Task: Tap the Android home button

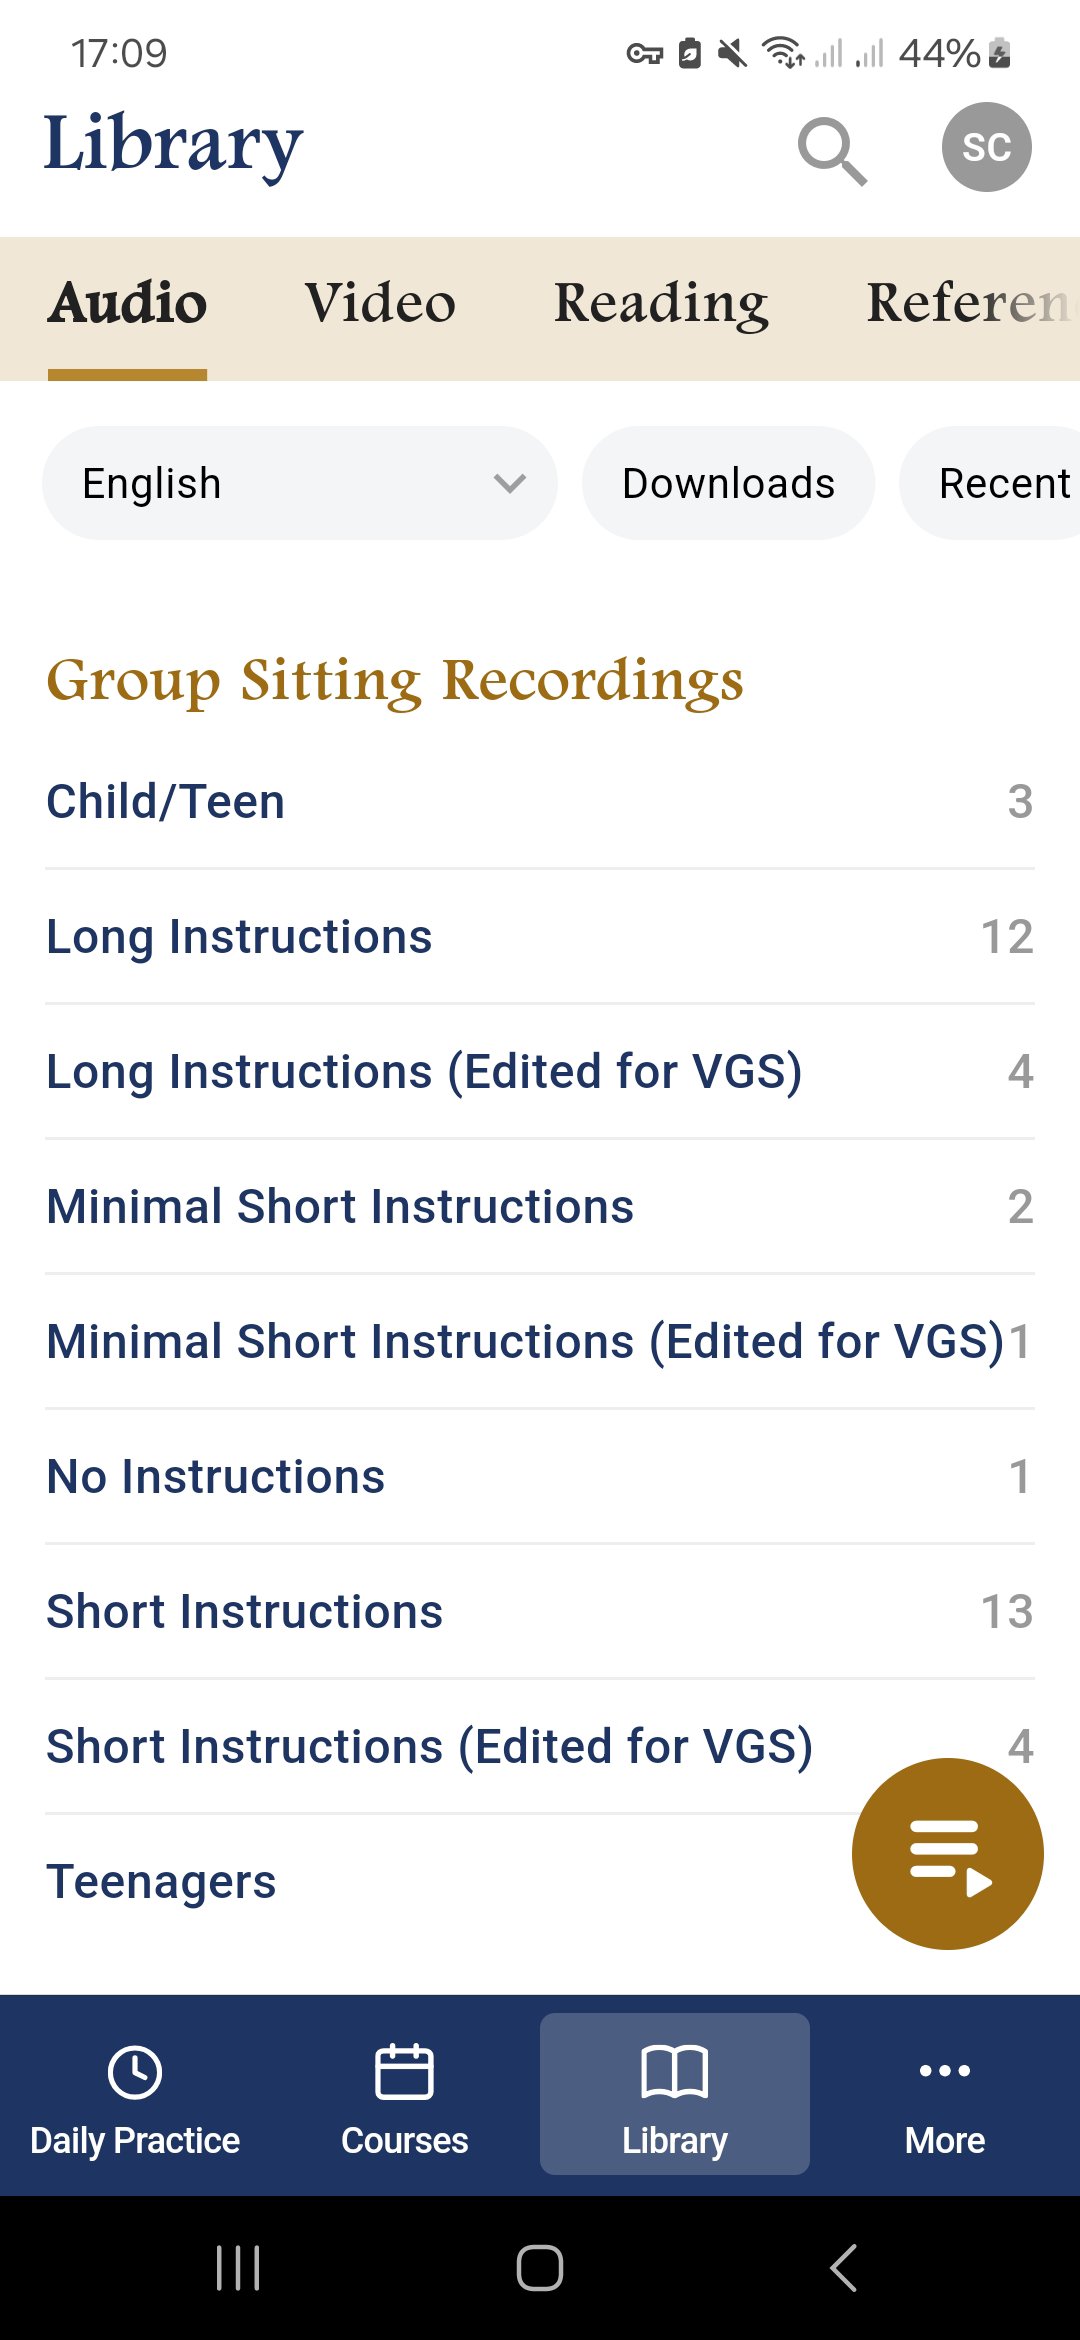Action: click(540, 2267)
